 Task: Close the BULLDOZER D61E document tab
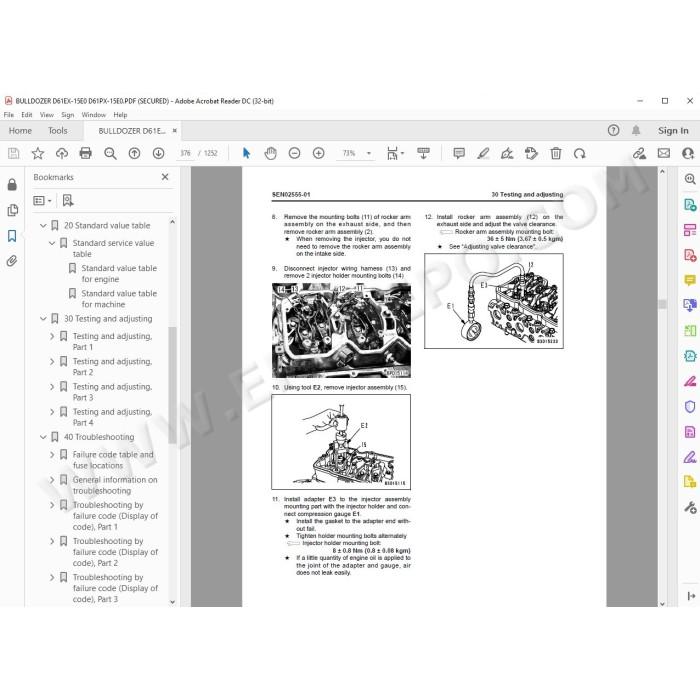click(x=175, y=130)
